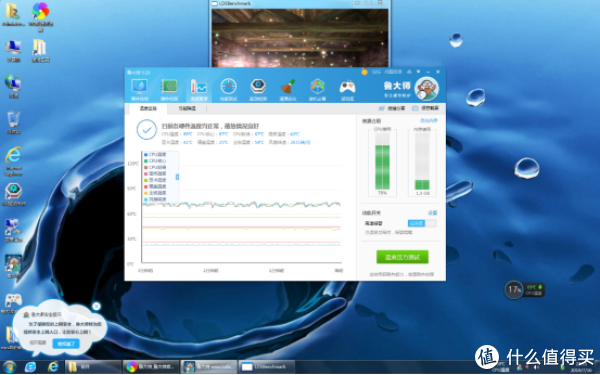Open the hardware detection circuit board icon
The image size is (600, 375).
(169, 90)
